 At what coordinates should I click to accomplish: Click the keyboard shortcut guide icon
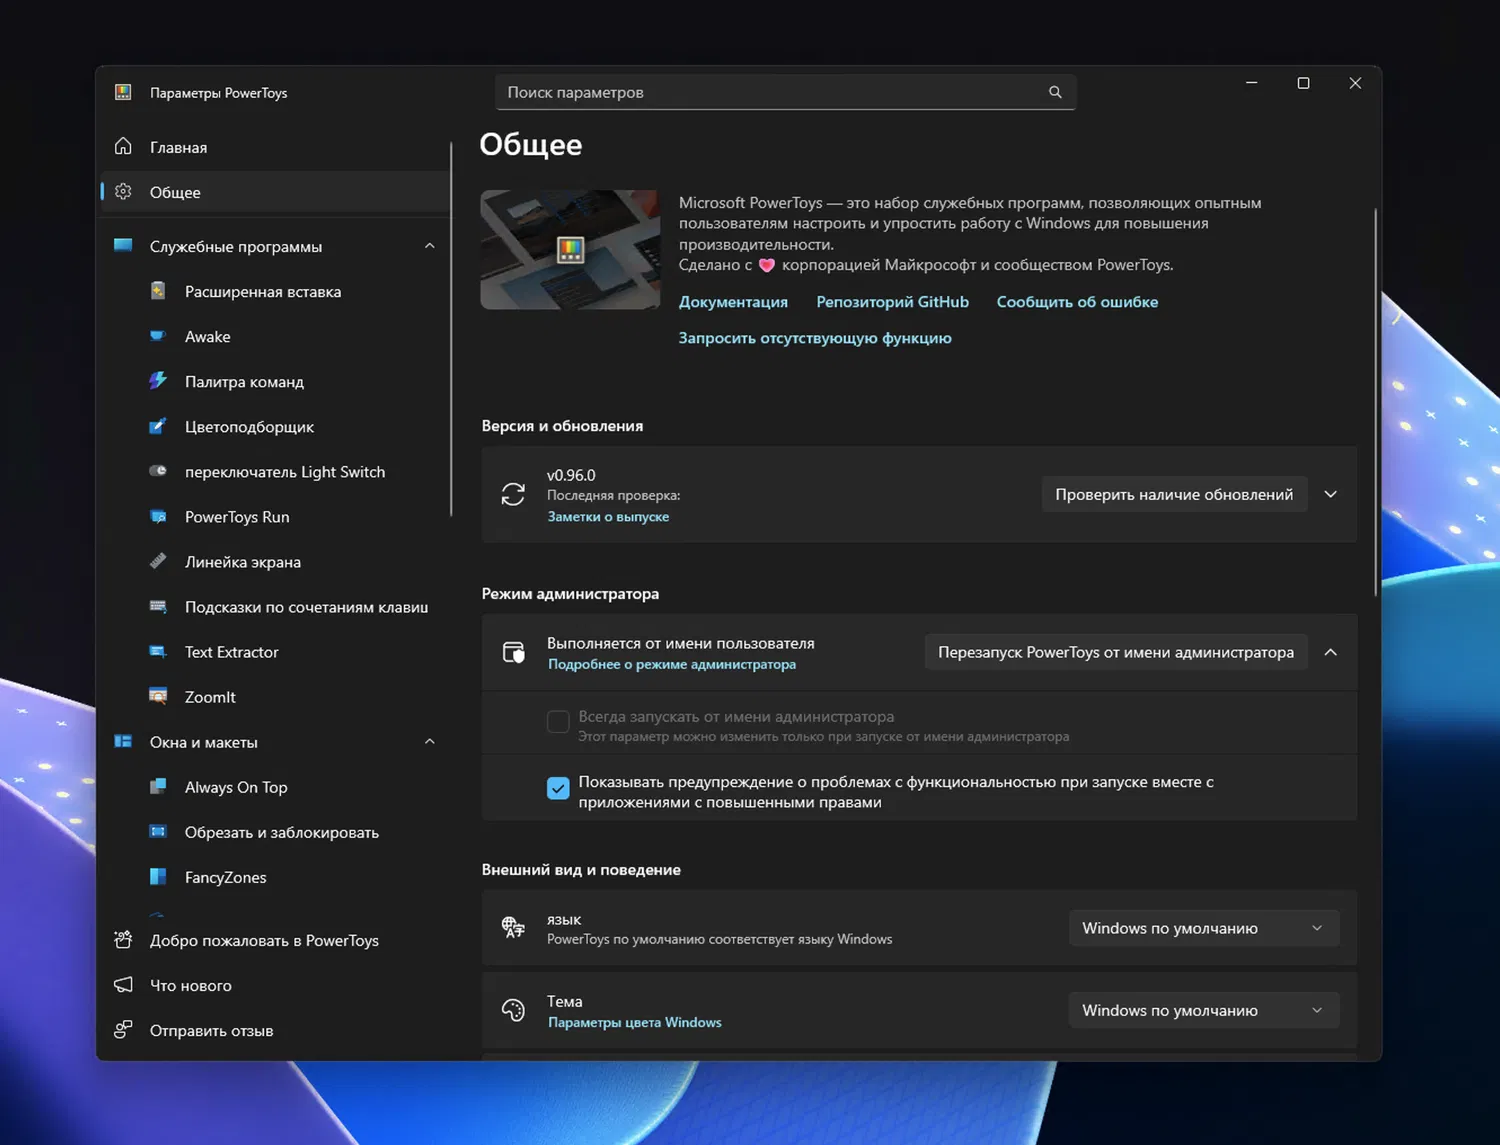click(158, 606)
